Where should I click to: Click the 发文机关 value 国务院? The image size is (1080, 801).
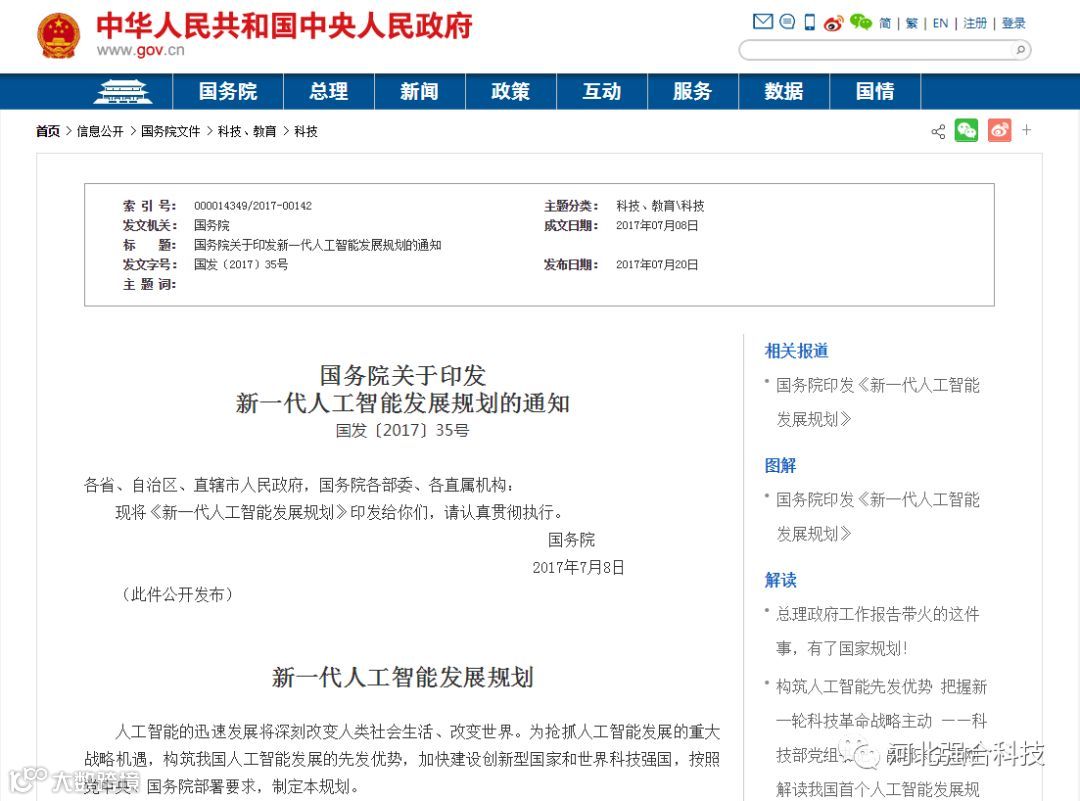pos(211,225)
